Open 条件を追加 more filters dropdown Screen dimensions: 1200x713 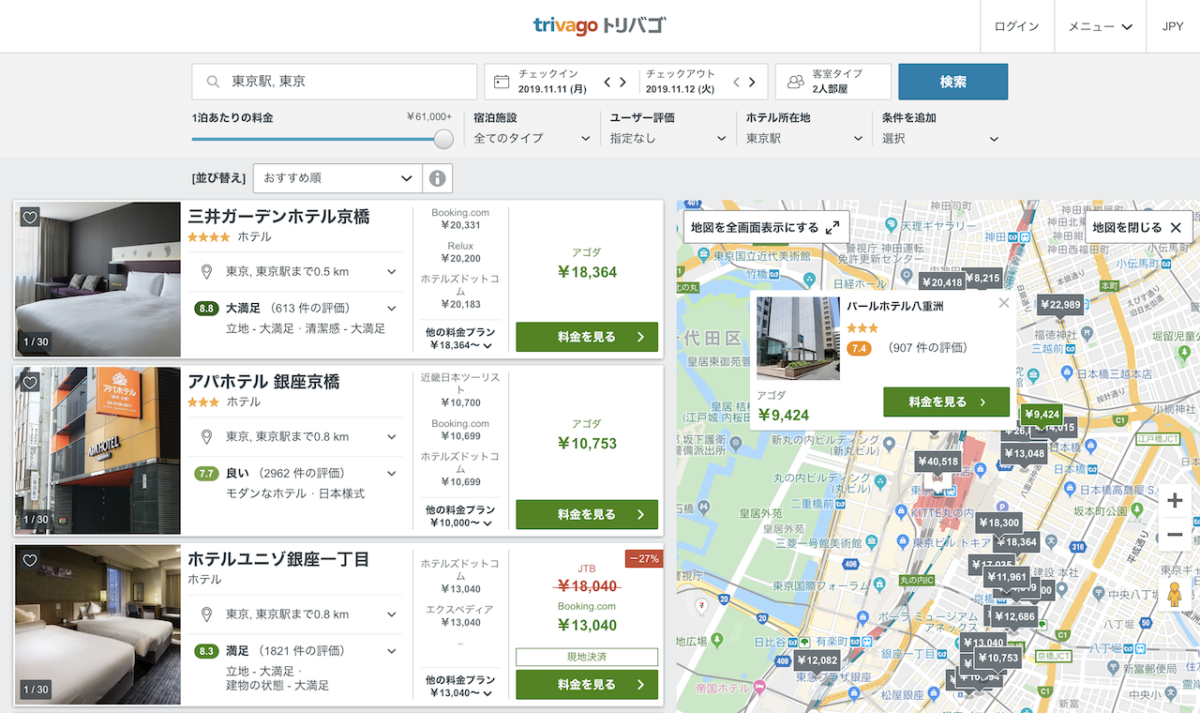click(x=940, y=129)
